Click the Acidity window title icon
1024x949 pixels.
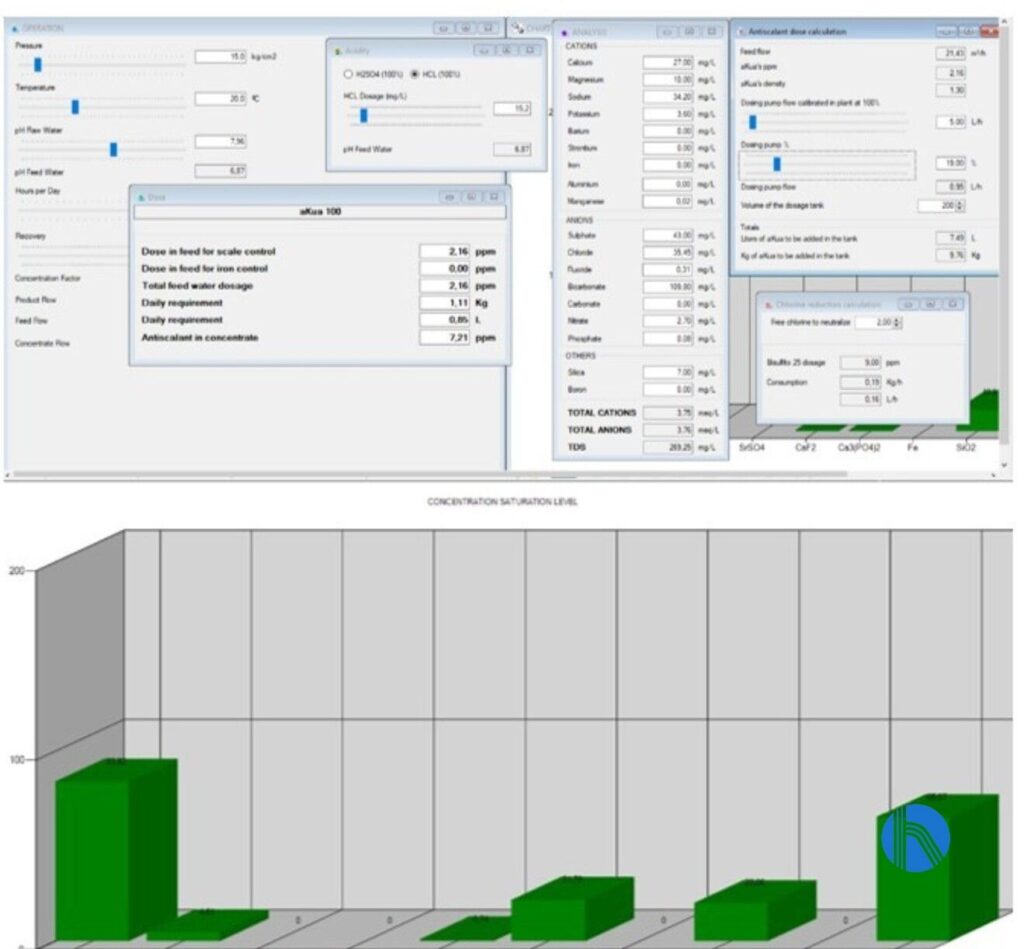tap(338, 49)
